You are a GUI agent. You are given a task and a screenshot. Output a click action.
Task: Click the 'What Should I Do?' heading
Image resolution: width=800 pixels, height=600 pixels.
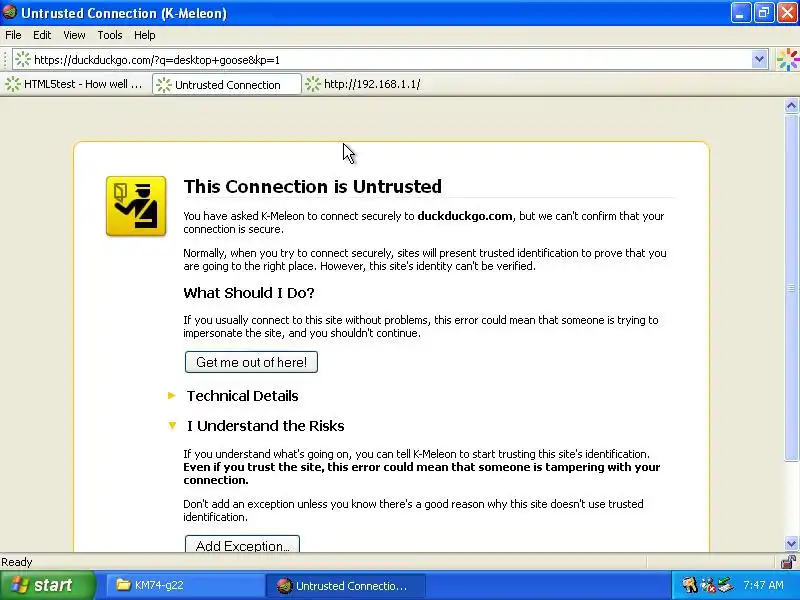click(x=249, y=293)
